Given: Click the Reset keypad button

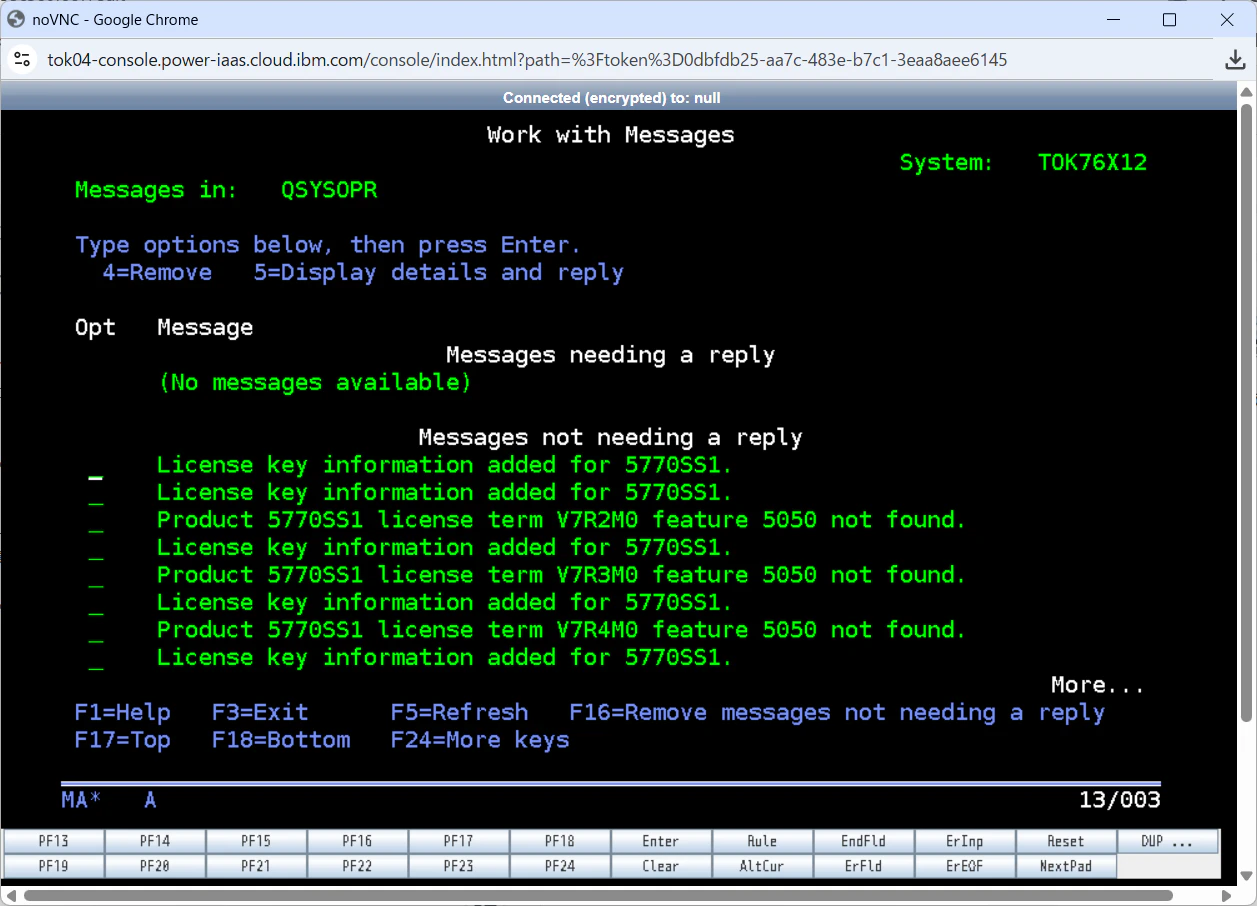Looking at the screenshot, I should [x=1066, y=841].
